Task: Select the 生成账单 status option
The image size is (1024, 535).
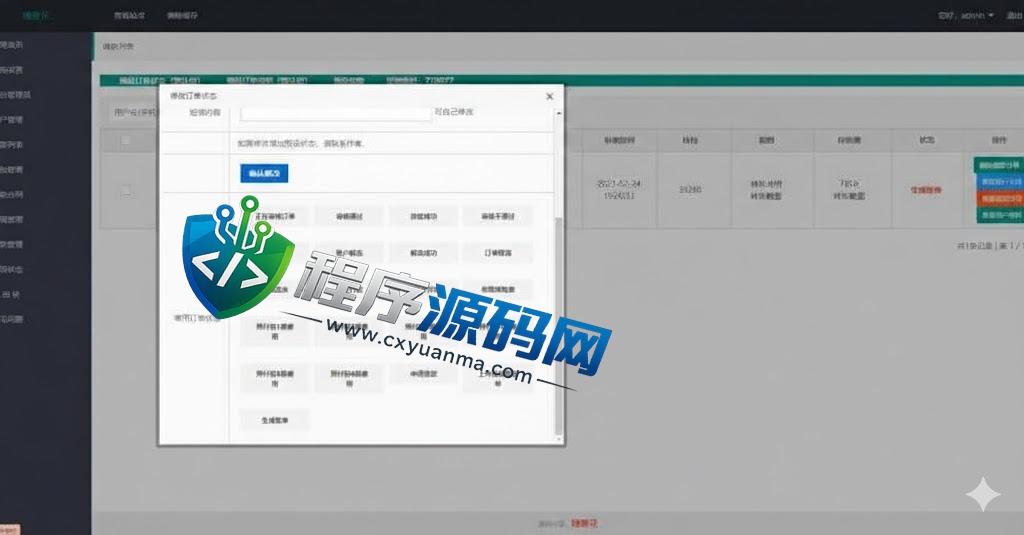Action: (275, 420)
